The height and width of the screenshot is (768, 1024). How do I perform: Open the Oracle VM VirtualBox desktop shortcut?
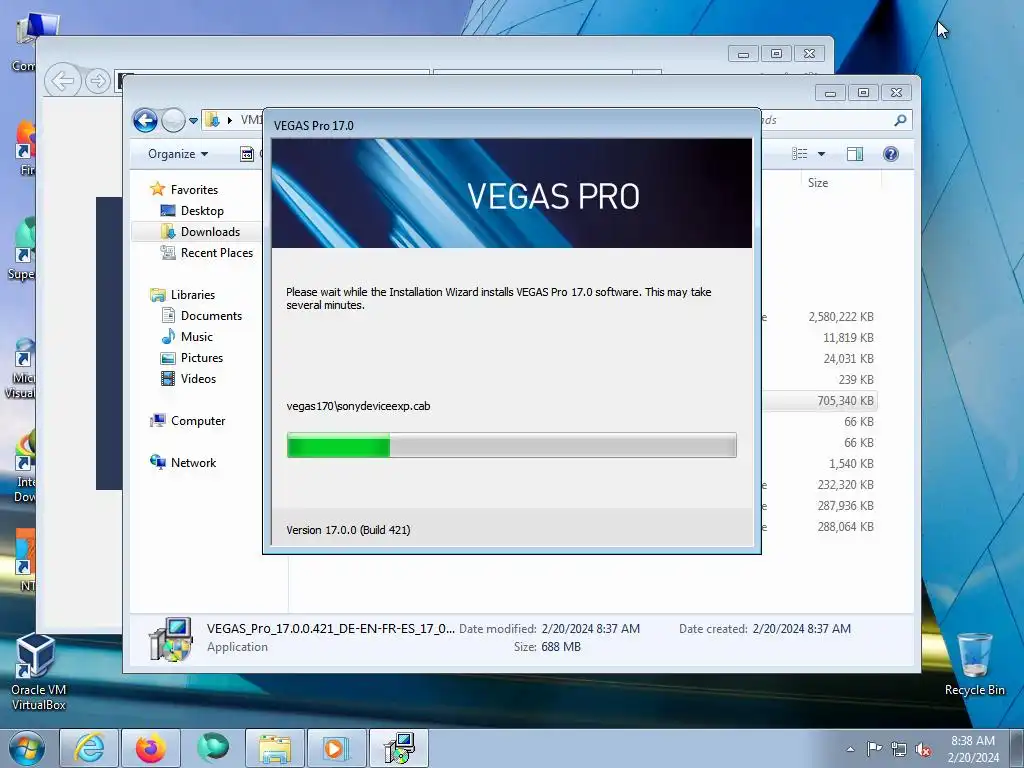(x=37, y=672)
